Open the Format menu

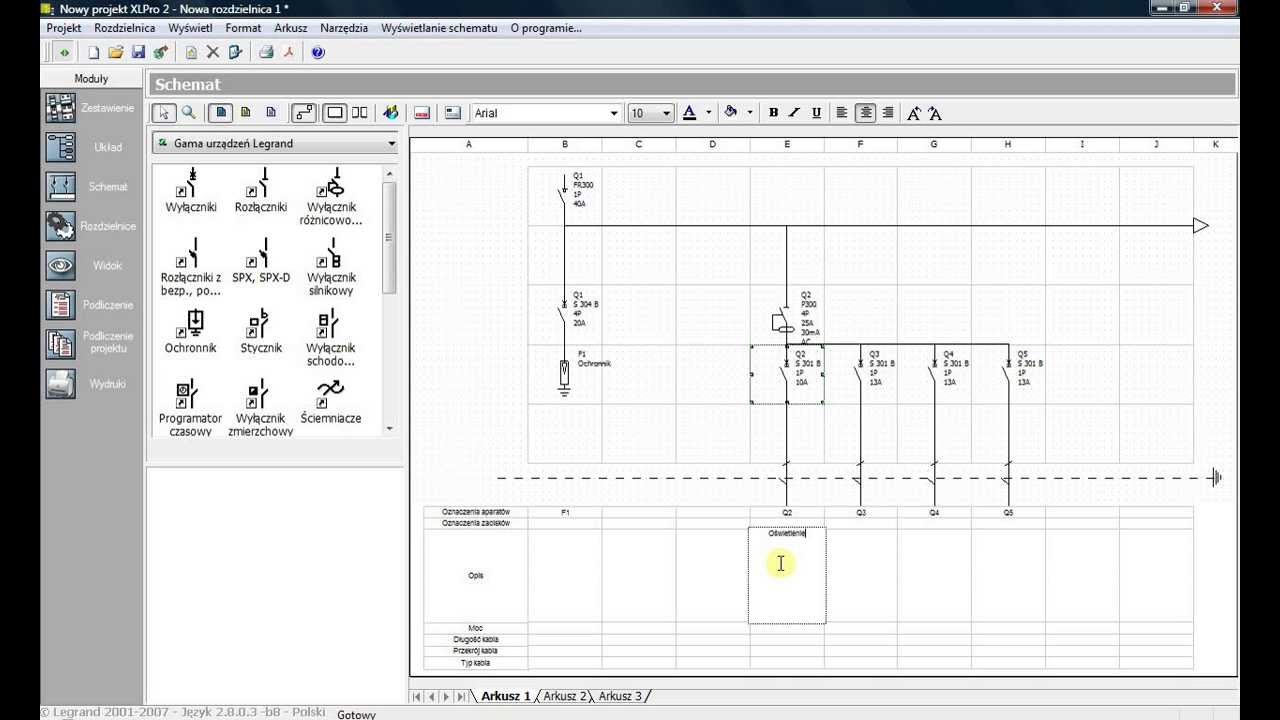coord(243,28)
